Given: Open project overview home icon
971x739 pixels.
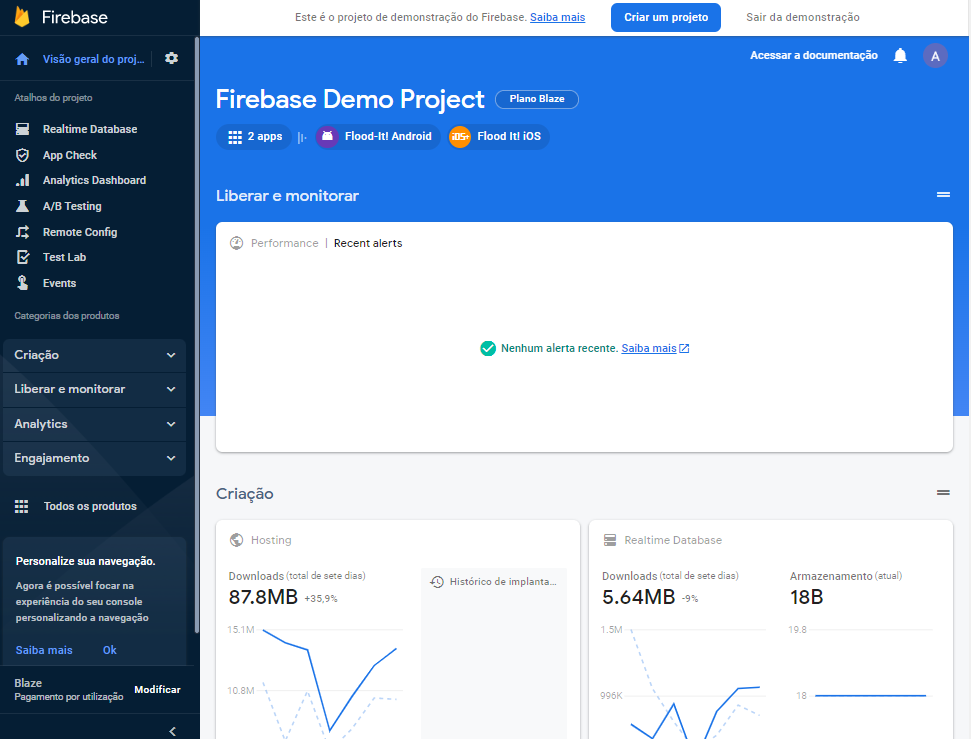Looking at the screenshot, I should (22, 59).
